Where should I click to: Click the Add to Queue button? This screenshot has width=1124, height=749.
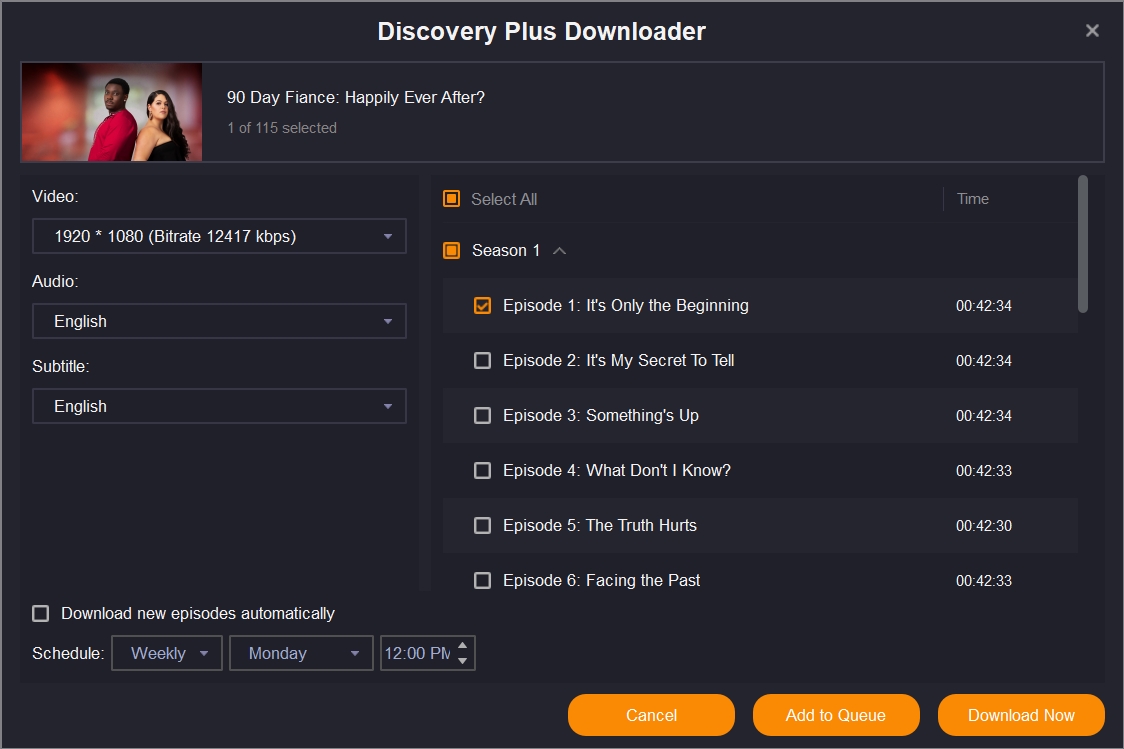click(835, 715)
